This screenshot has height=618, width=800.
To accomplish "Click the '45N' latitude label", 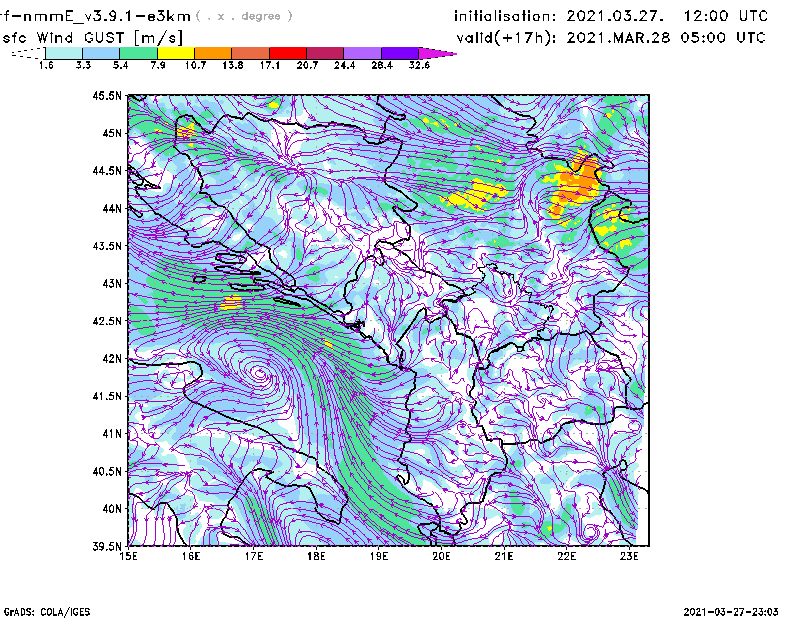I will click(x=112, y=133).
